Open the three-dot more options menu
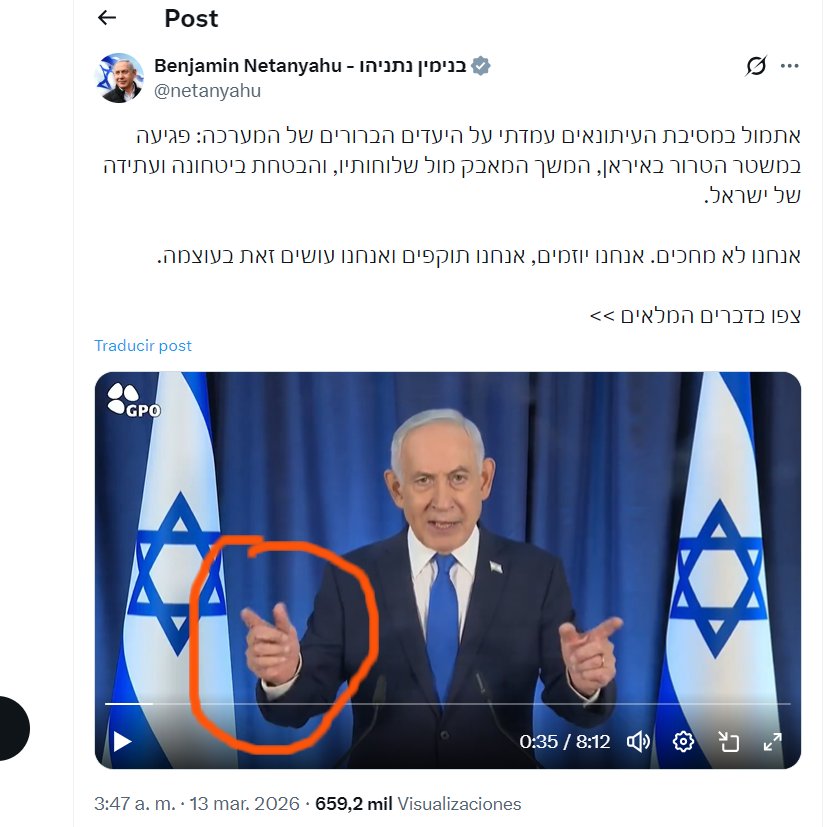The height and width of the screenshot is (827, 836). click(790, 66)
